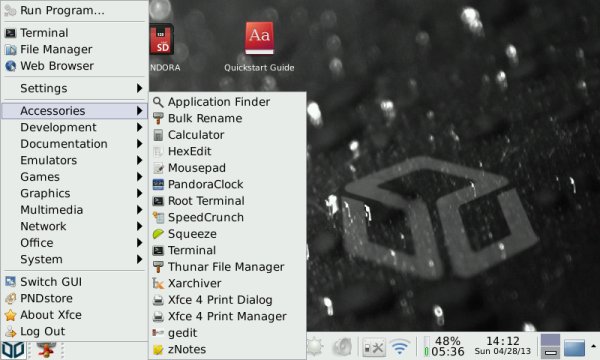
Task: Click the Xarchiver icon
Action: pyautogui.click(x=158, y=283)
